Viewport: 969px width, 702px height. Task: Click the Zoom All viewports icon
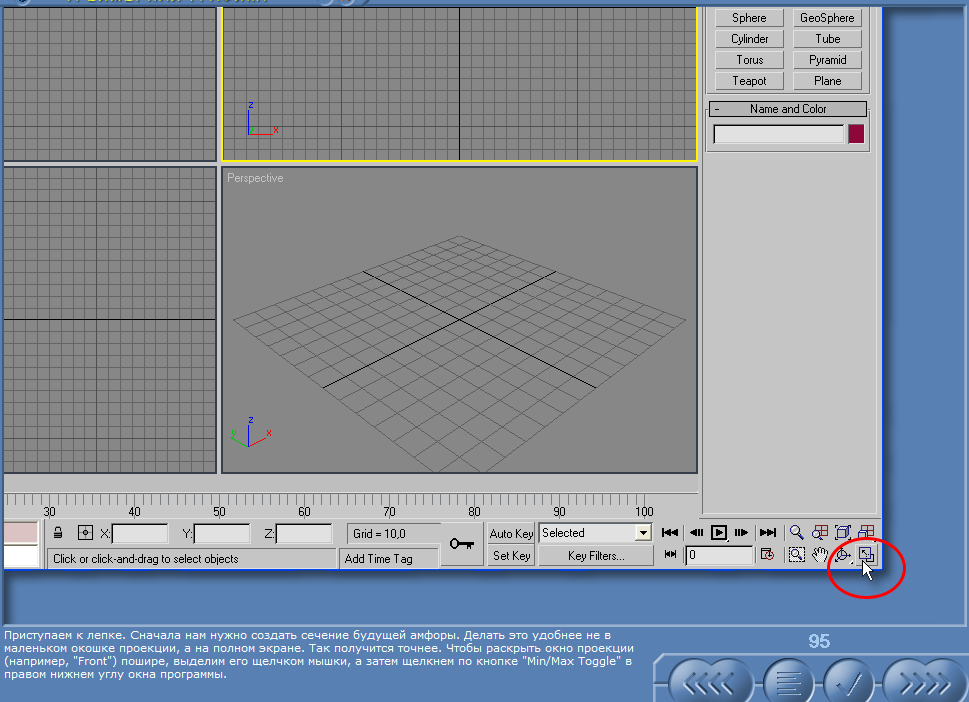tap(820, 532)
